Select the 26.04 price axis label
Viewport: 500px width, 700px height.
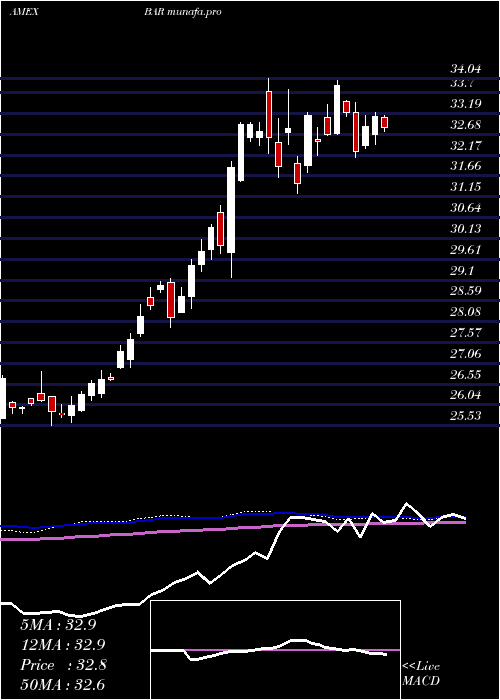(465, 395)
